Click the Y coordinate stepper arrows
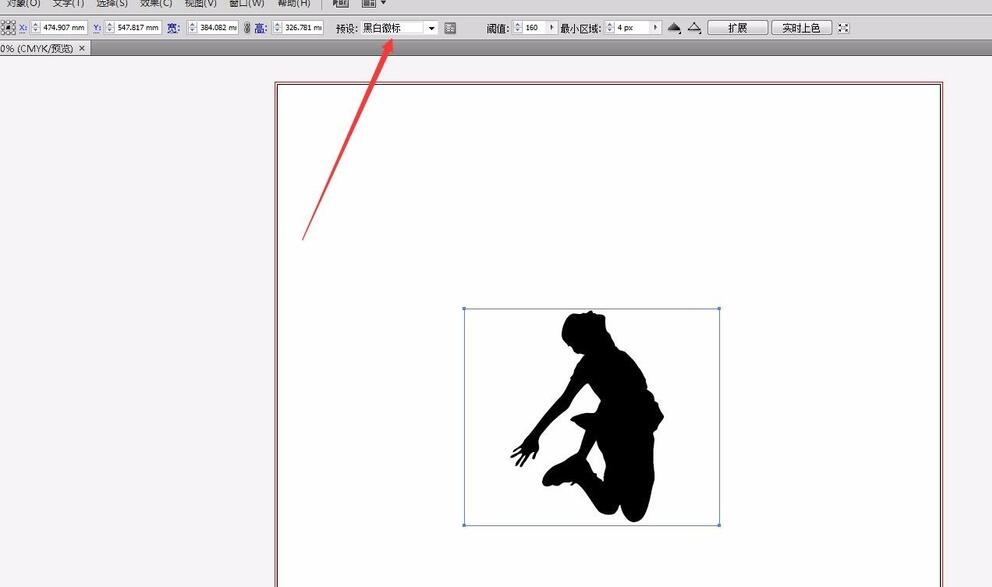 [110, 28]
